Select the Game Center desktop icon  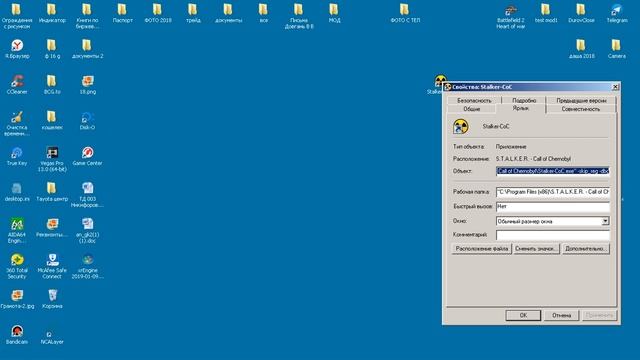tap(87, 156)
